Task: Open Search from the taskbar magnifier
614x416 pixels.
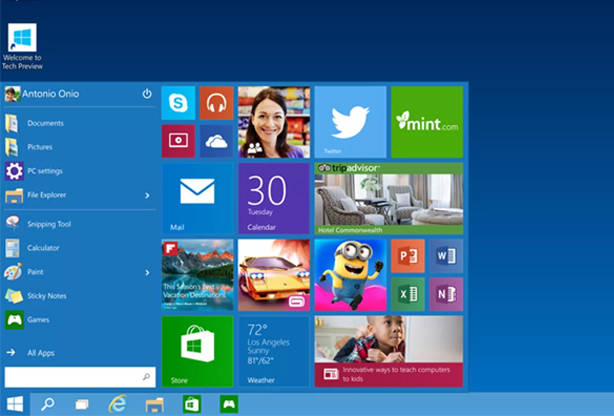Action: point(48,404)
